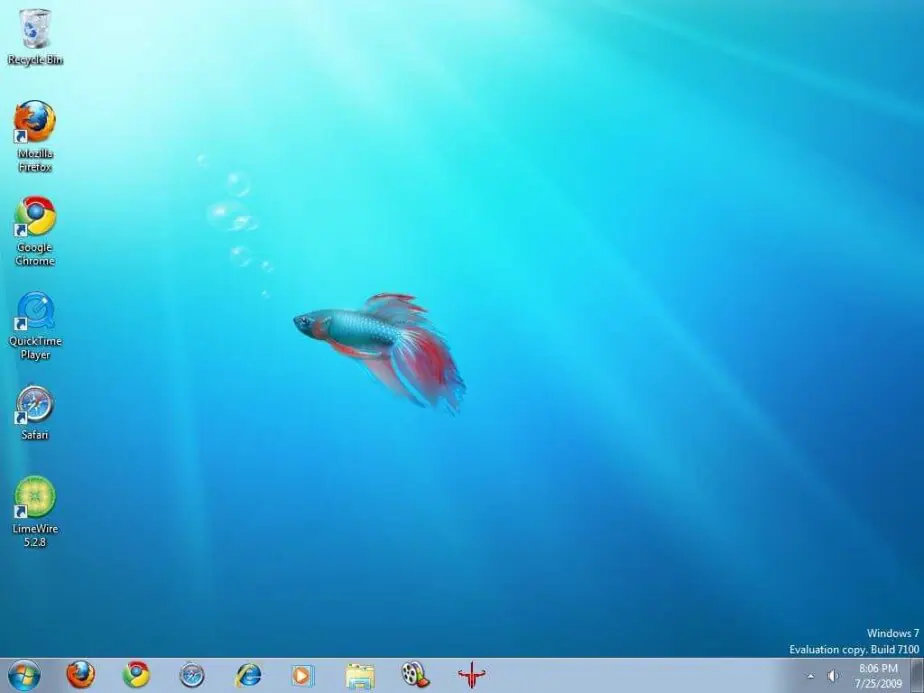Launch Safari from the taskbar
This screenshot has width=924, height=693.
click(192, 675)
